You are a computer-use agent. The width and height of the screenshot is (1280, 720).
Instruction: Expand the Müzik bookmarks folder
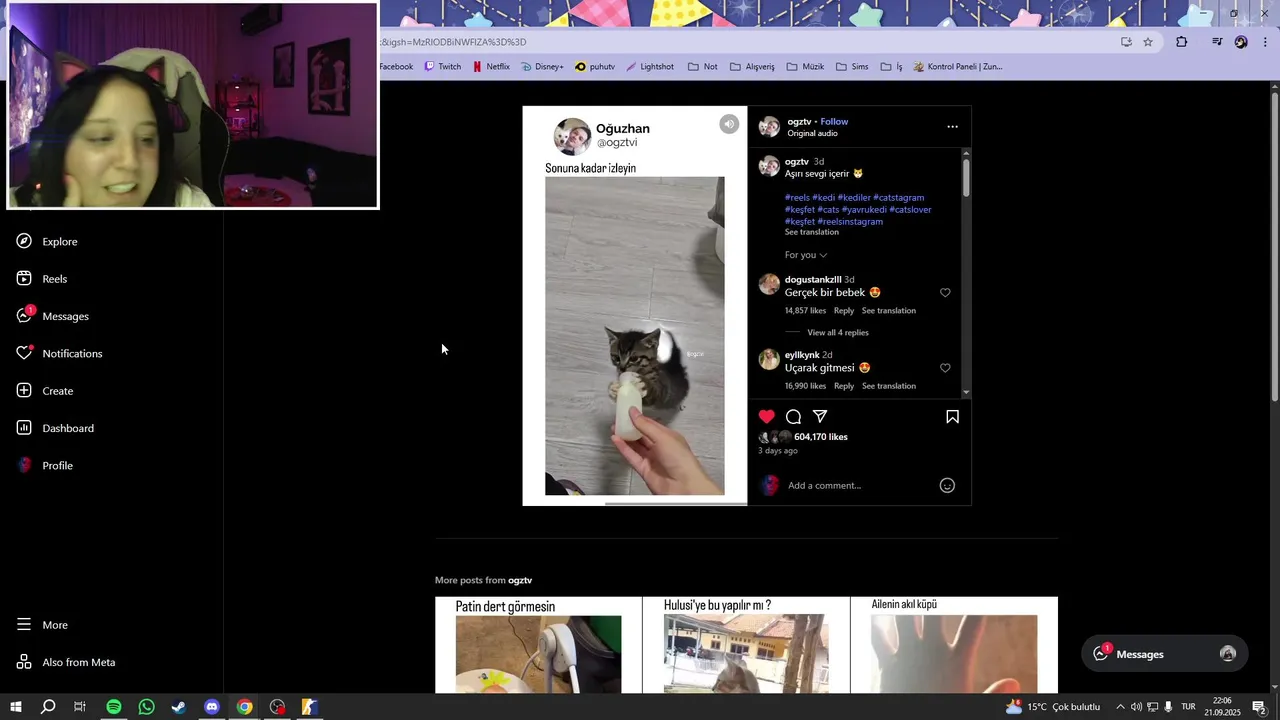[805, 67]
